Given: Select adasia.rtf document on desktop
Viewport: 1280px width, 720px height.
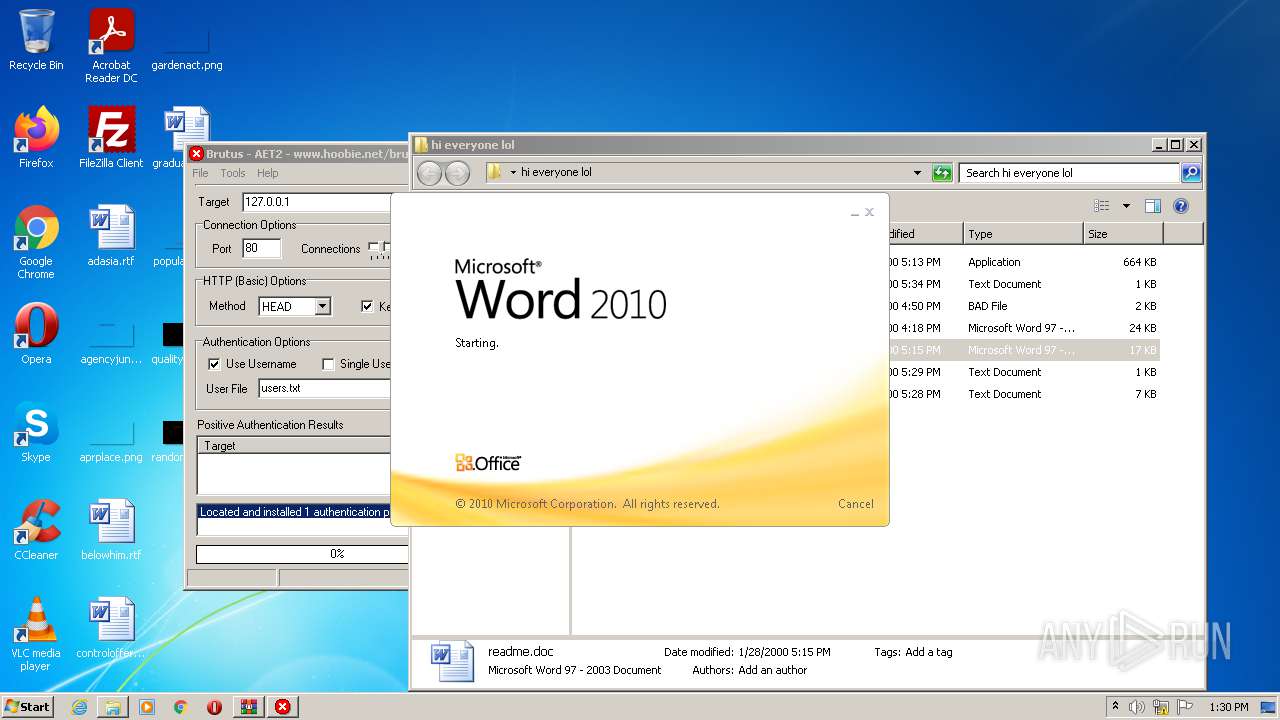Looking at the screenshot, I should [x=111, y=236].
